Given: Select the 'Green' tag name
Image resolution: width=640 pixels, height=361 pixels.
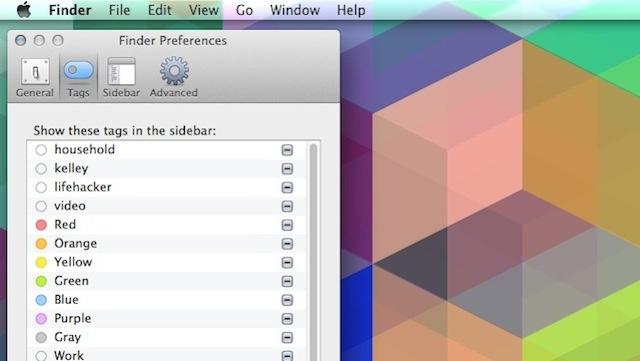Looking at the screenshot, I should click(x=71, y=281).
